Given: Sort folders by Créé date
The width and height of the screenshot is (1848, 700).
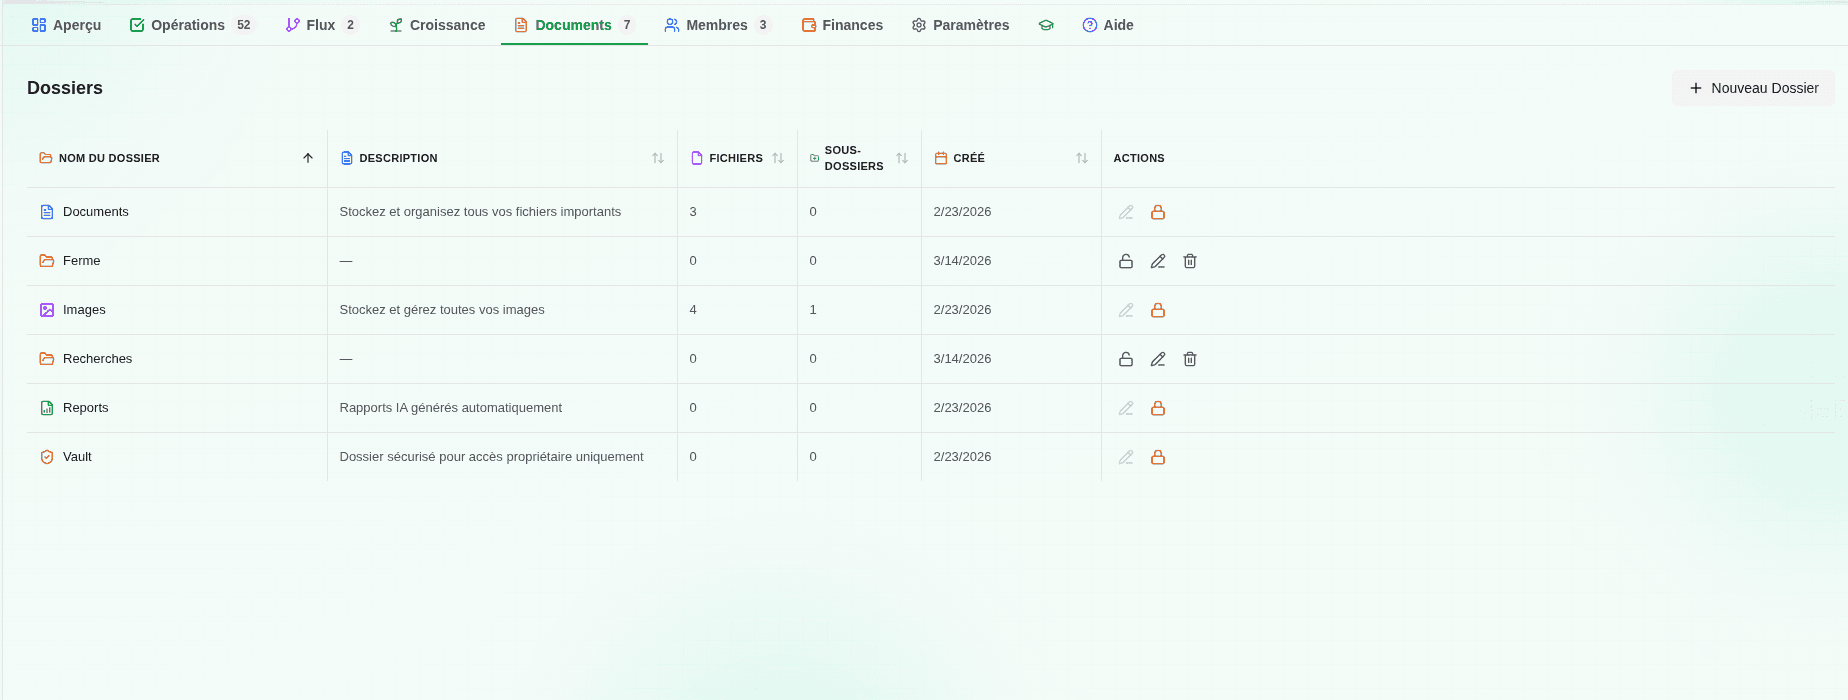Looking at the screenshot, I should tap(1081, 158).
